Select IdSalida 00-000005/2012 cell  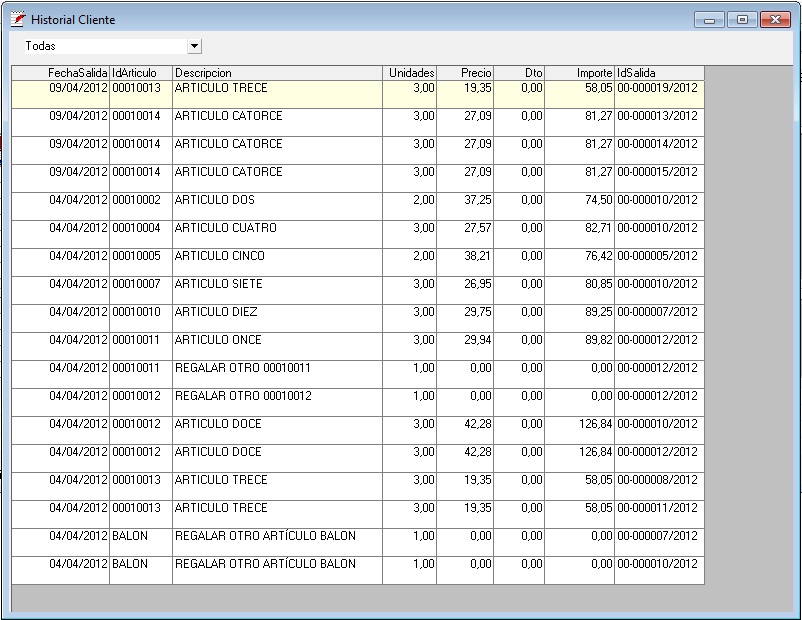[659, 262]
